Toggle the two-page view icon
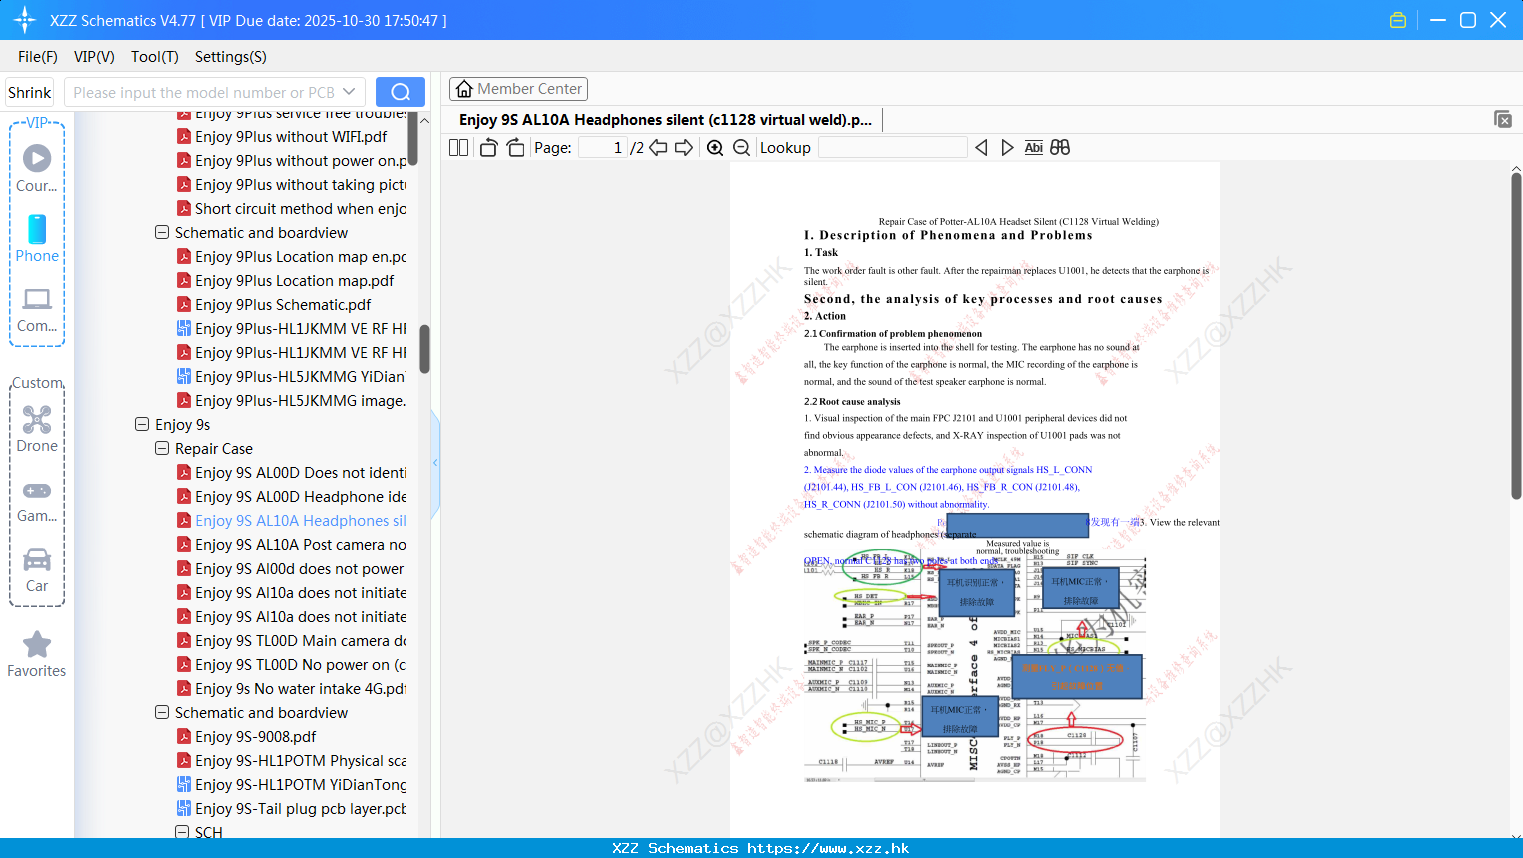 pos(458,148)
